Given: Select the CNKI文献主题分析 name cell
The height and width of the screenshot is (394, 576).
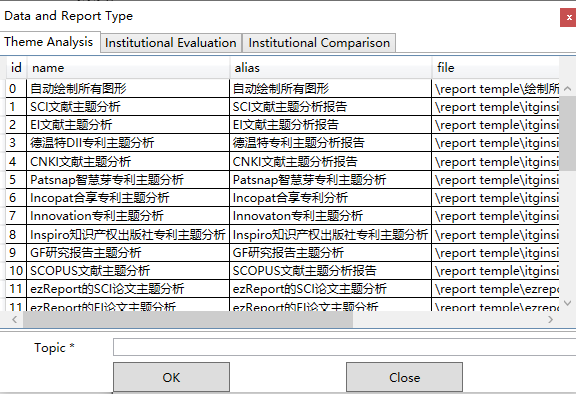Looking at the screenshot, I should tap(128, 161).
